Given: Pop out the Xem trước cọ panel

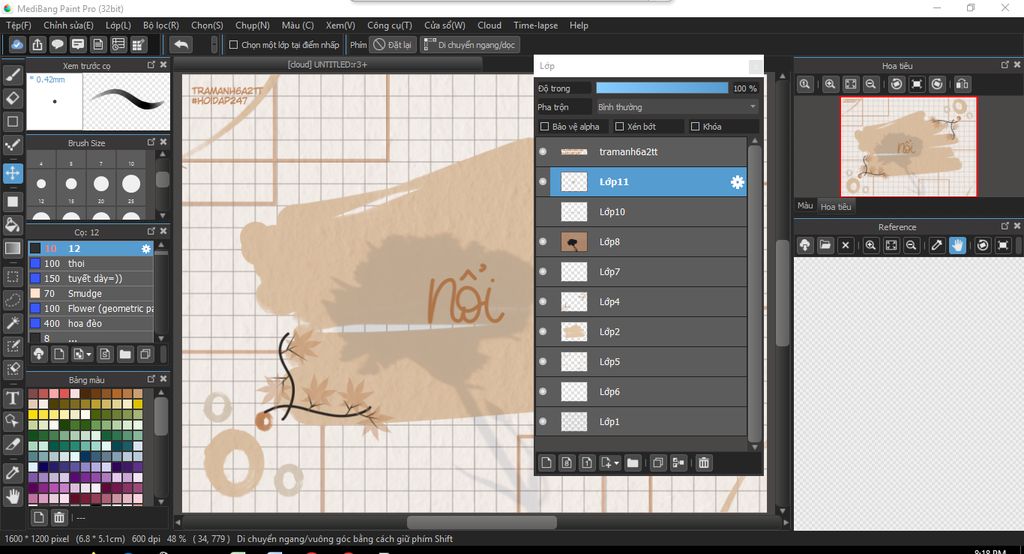Looking at the screenshot, I should point(151,65).
